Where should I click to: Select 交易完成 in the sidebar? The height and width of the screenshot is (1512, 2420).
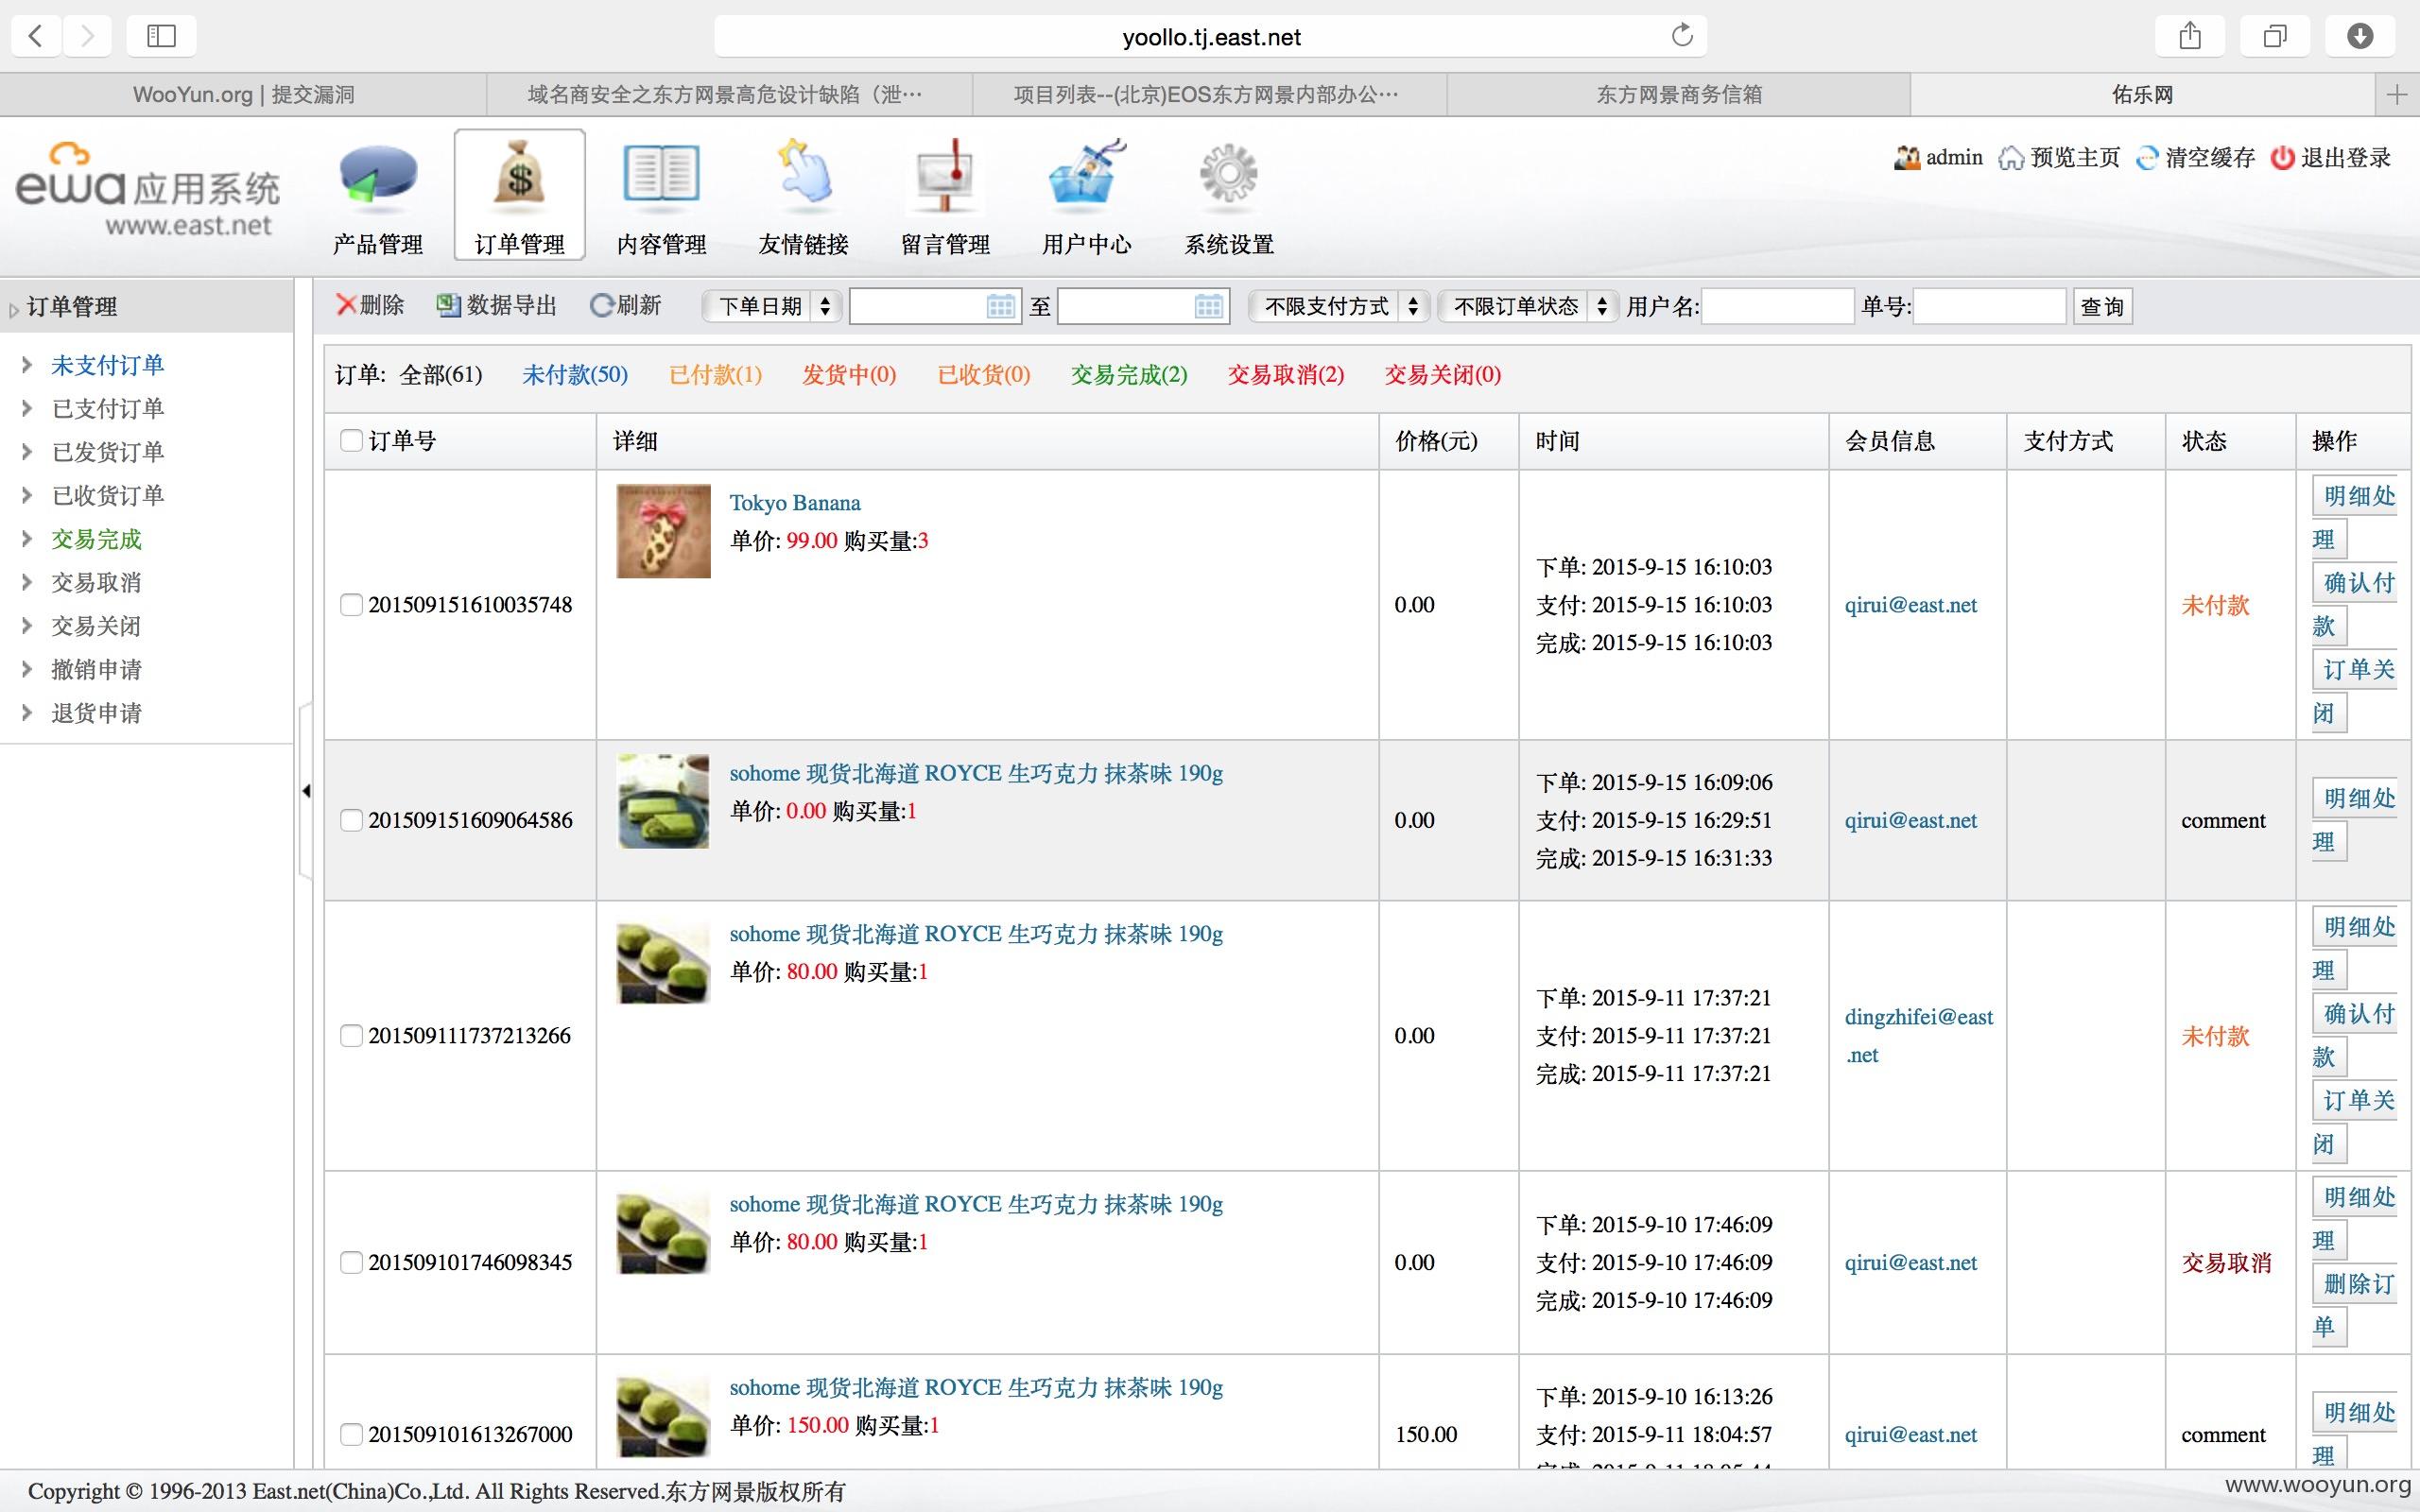click(x=97, y=539)
